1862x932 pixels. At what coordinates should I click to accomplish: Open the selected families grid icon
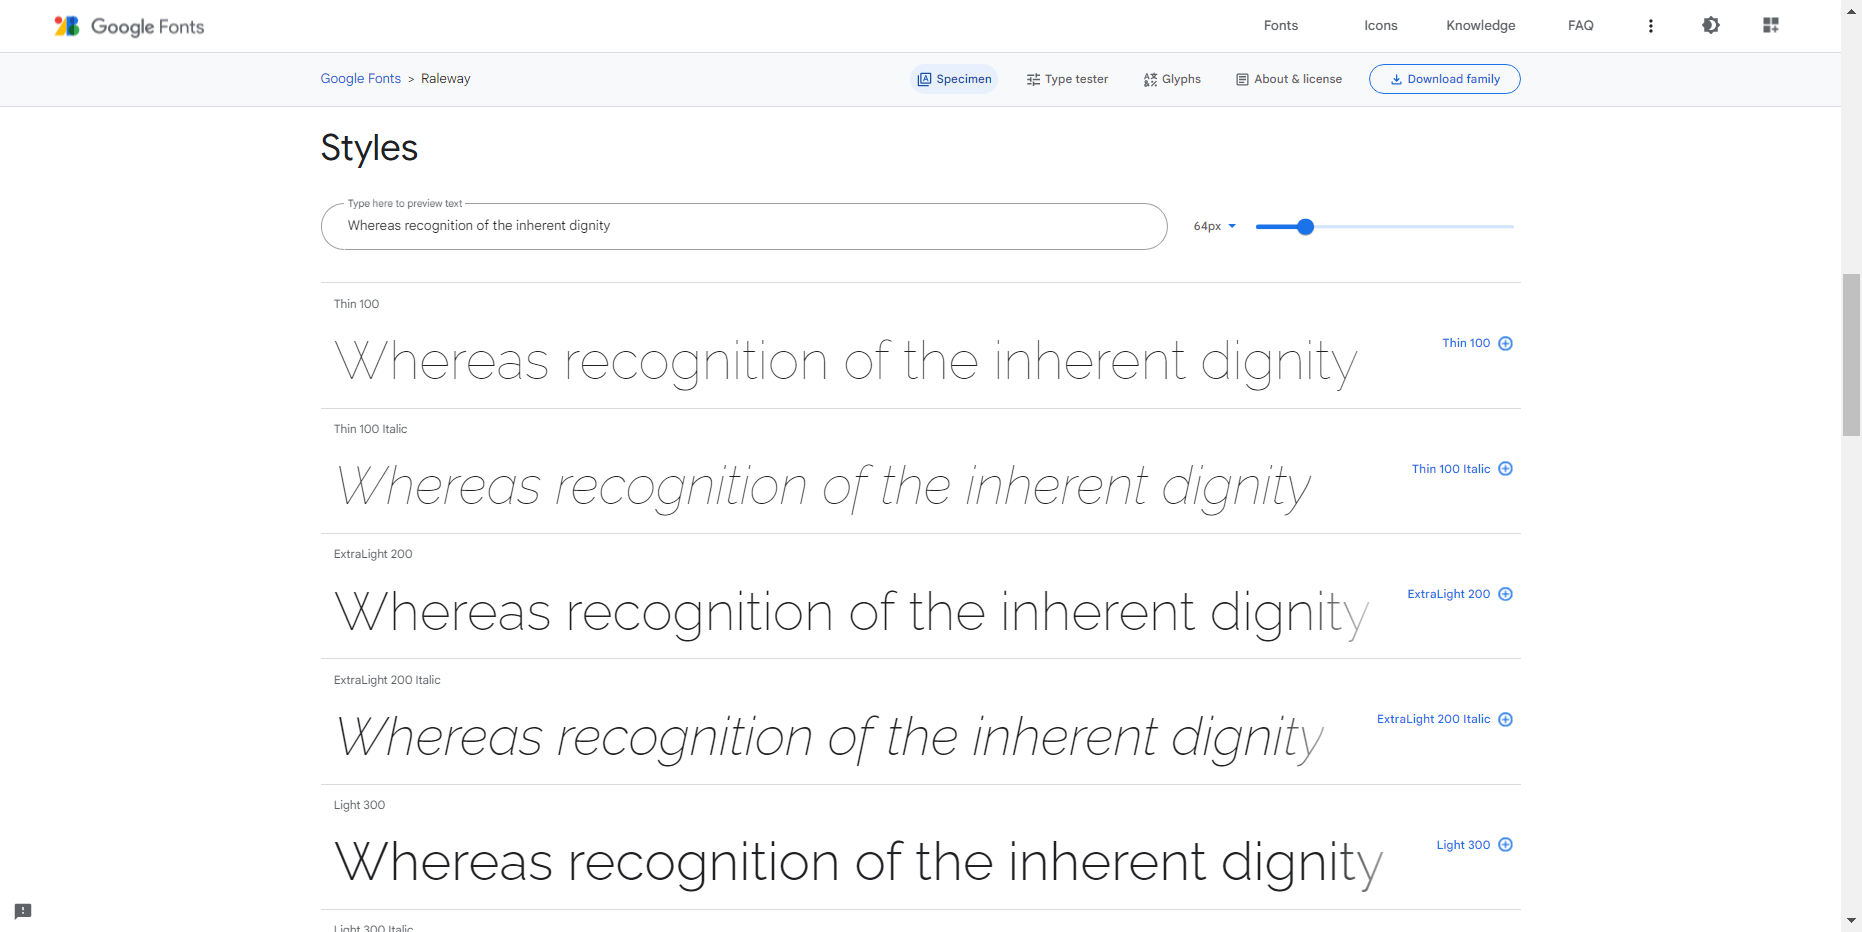click(1770, 25)
